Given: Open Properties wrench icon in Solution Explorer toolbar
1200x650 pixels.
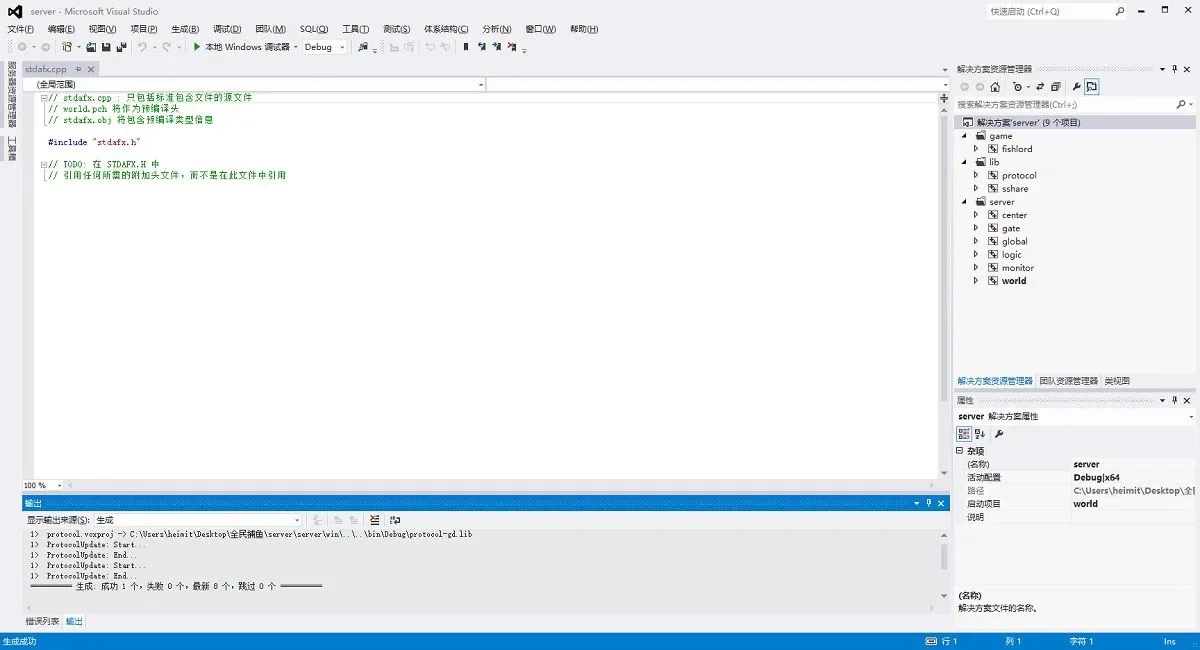Looking at the screenshot, I should tap(1076, 87).
